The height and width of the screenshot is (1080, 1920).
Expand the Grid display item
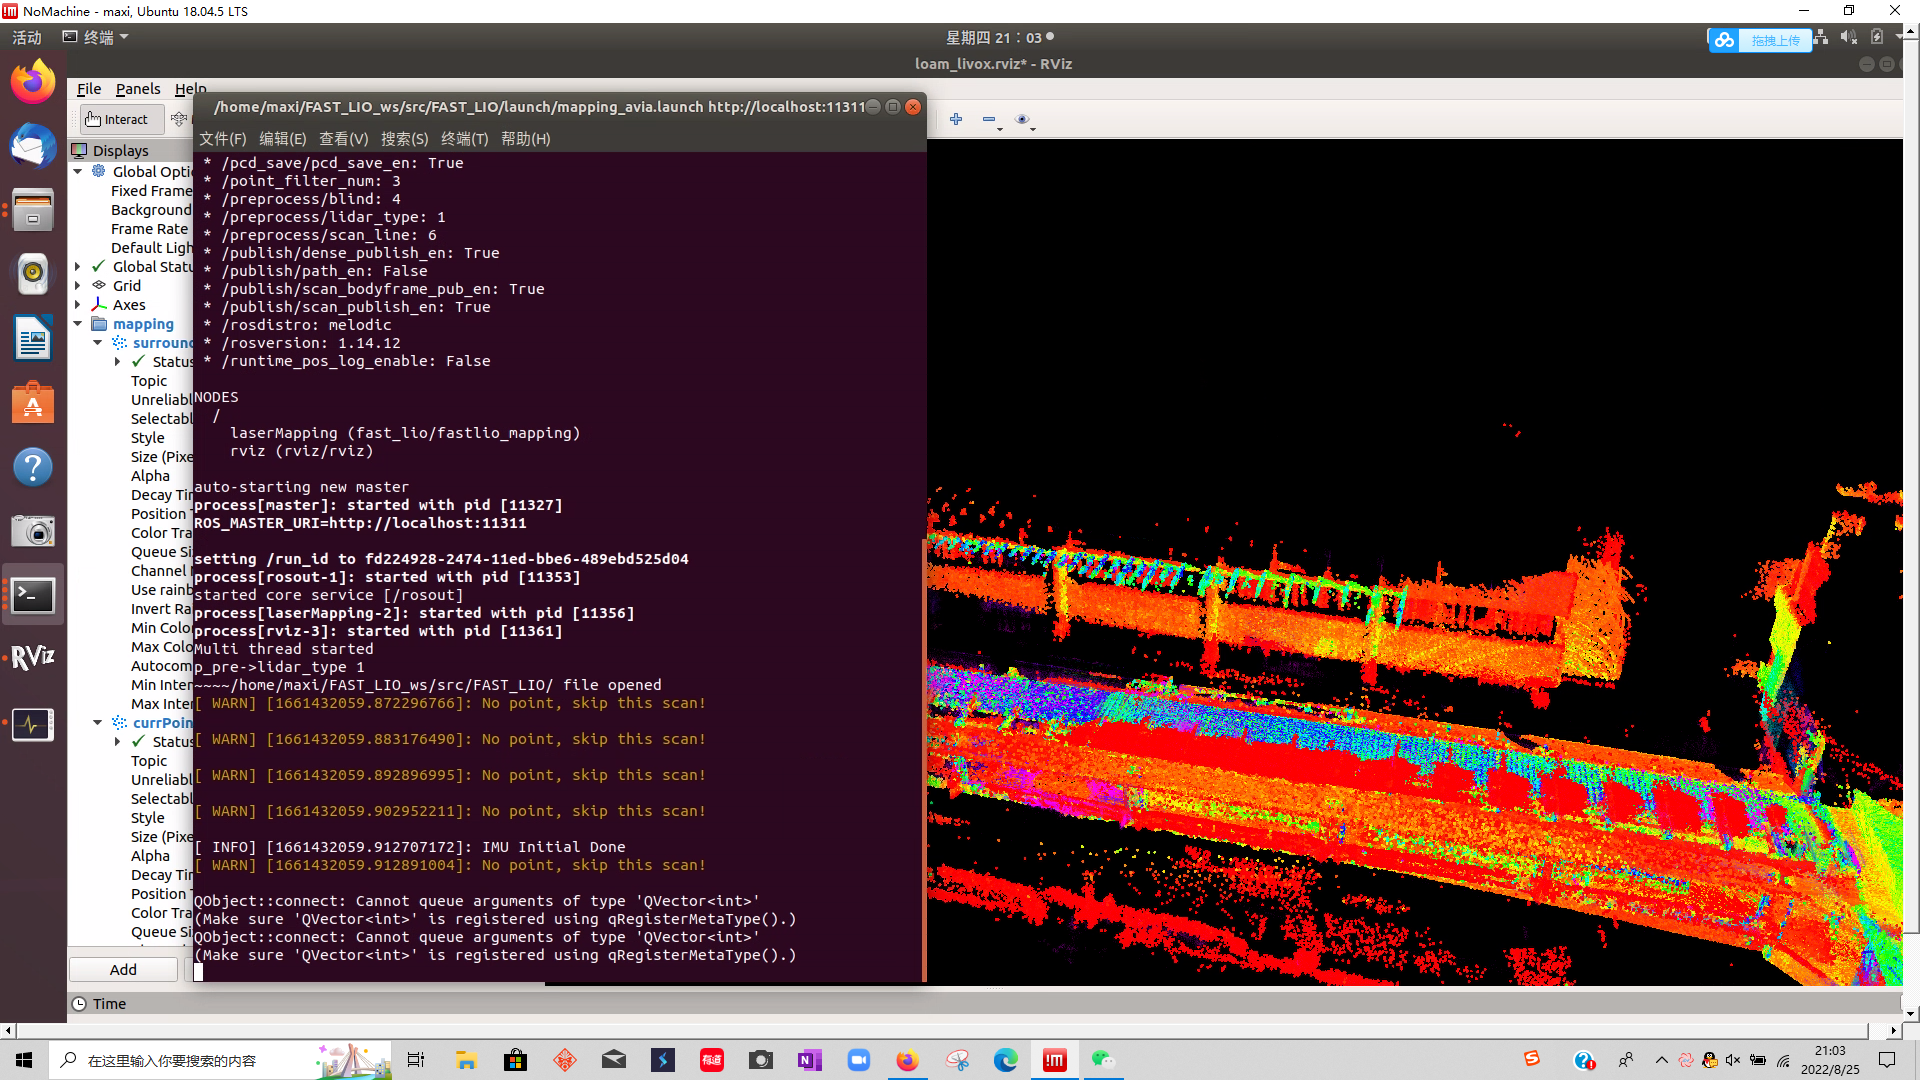click(x=78, y=286)
